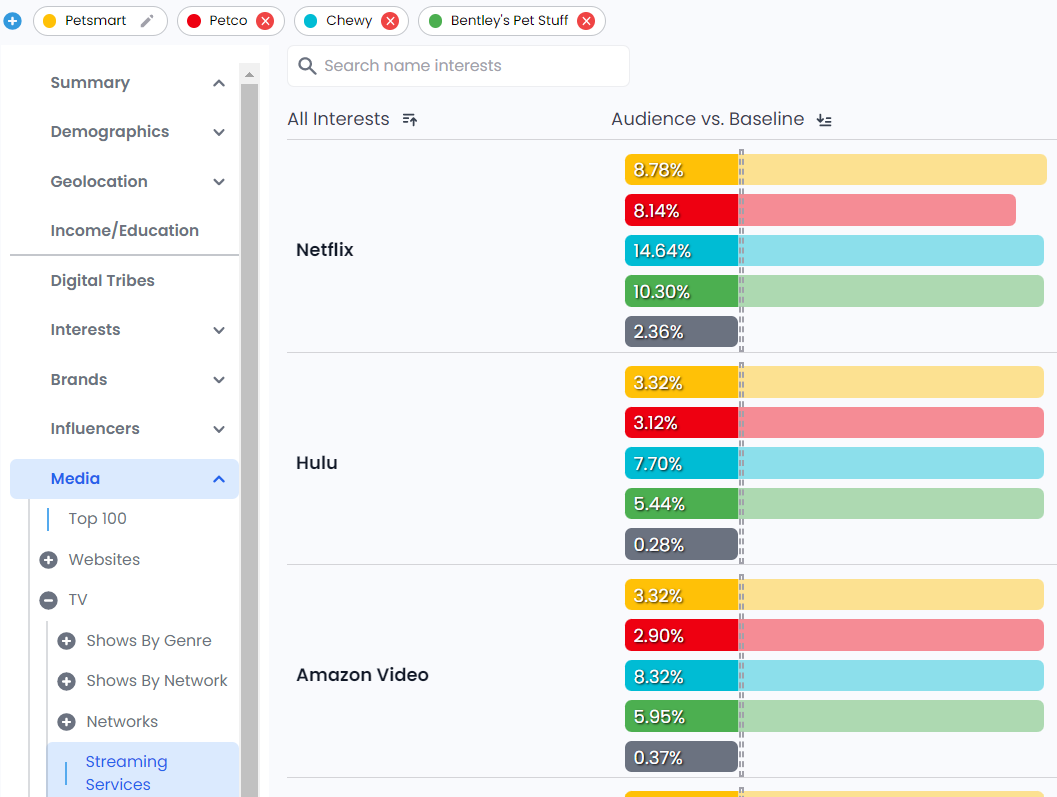Open the Demographics section
Image resolution: width=1057 pixels, height=797 pixels.
(x=110, y=132)
